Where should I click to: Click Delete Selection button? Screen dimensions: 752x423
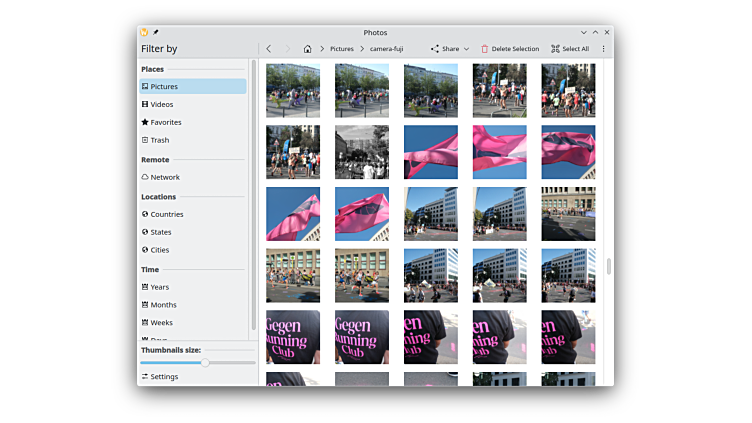point(510,49)
